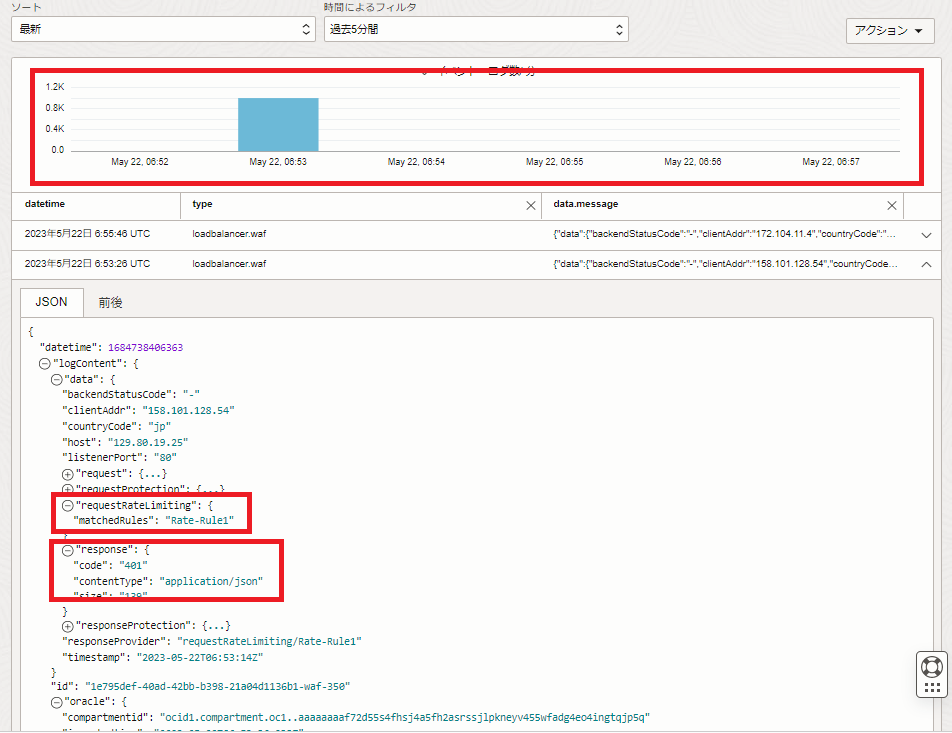Image resolution: width=952 pixels, height=733 pixels.
Task: Collapse the 6:53:26 UTC log row chevron
Action: (x=925, y=265)
